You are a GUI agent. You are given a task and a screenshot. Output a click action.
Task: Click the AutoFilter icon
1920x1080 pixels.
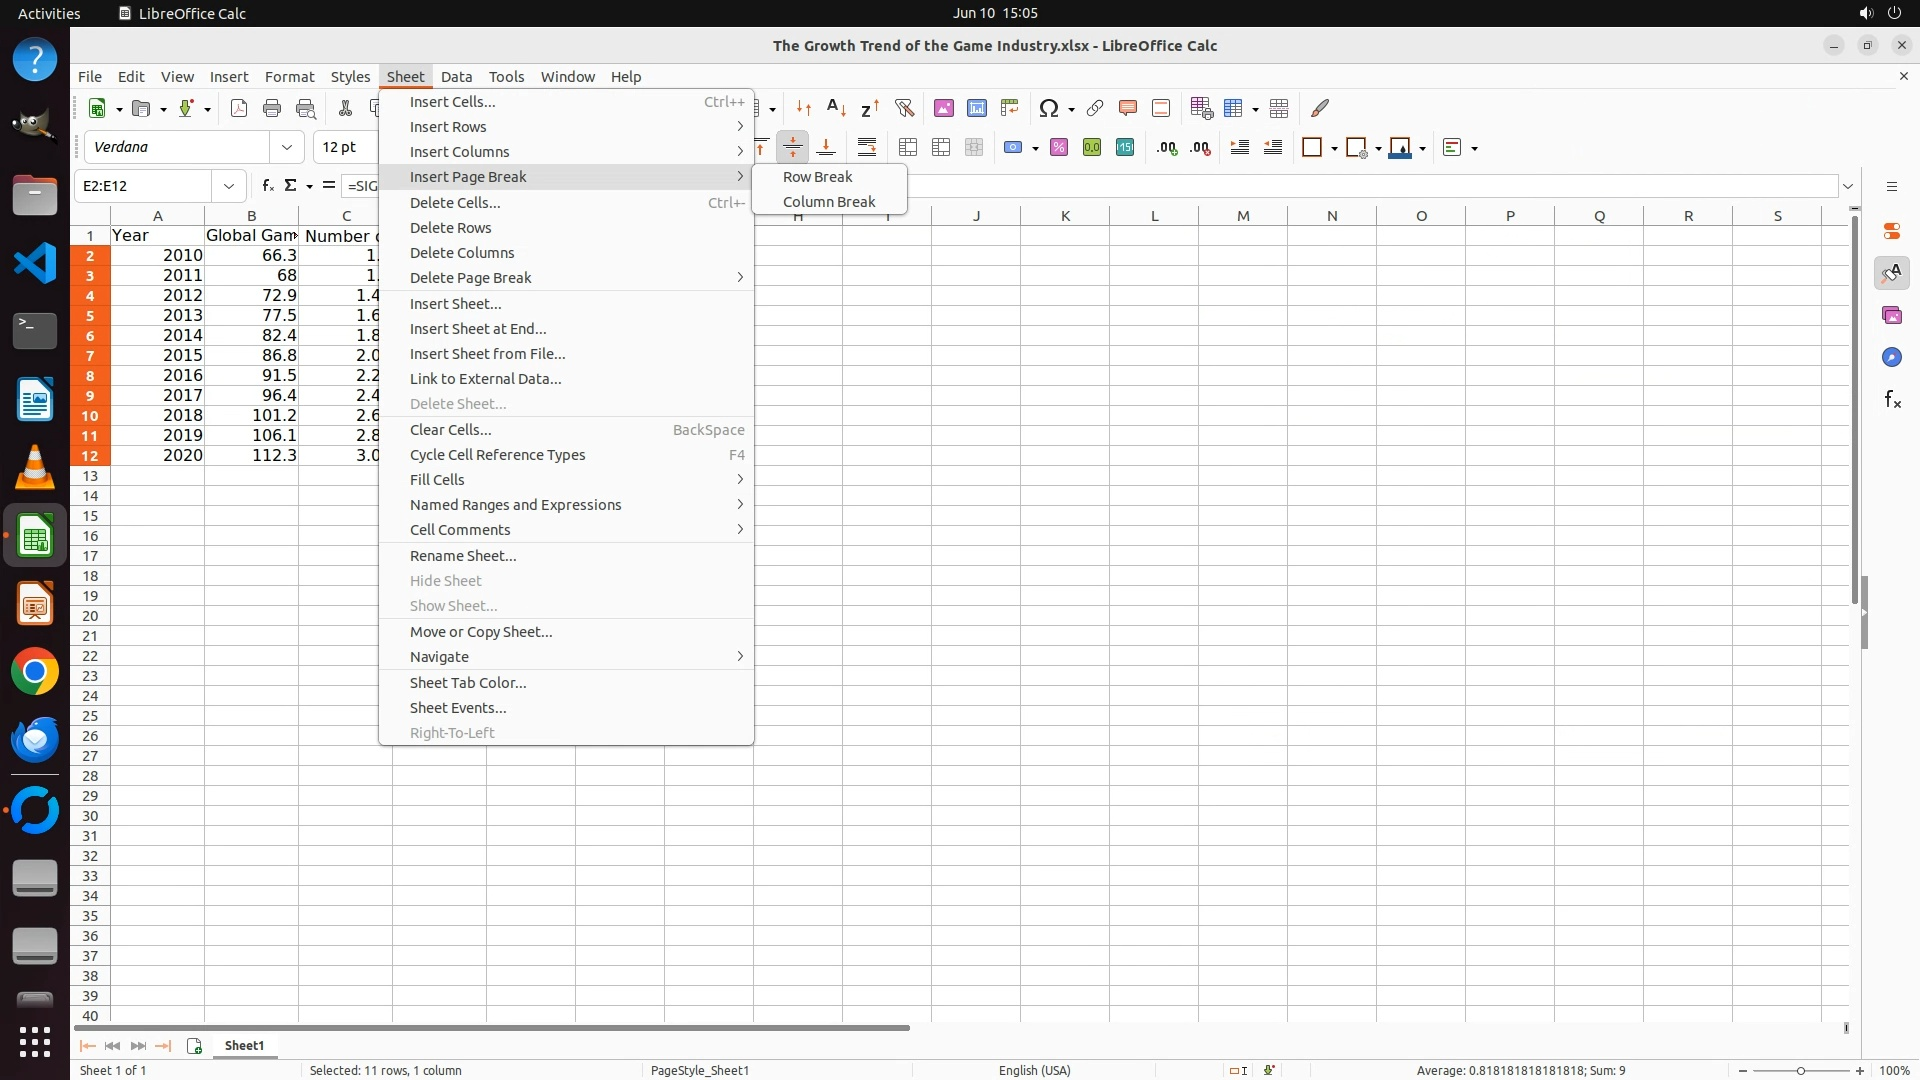coord(904,108)
